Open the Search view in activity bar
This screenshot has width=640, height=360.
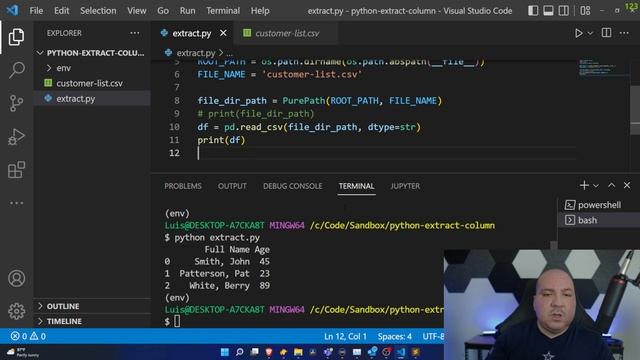16,70
